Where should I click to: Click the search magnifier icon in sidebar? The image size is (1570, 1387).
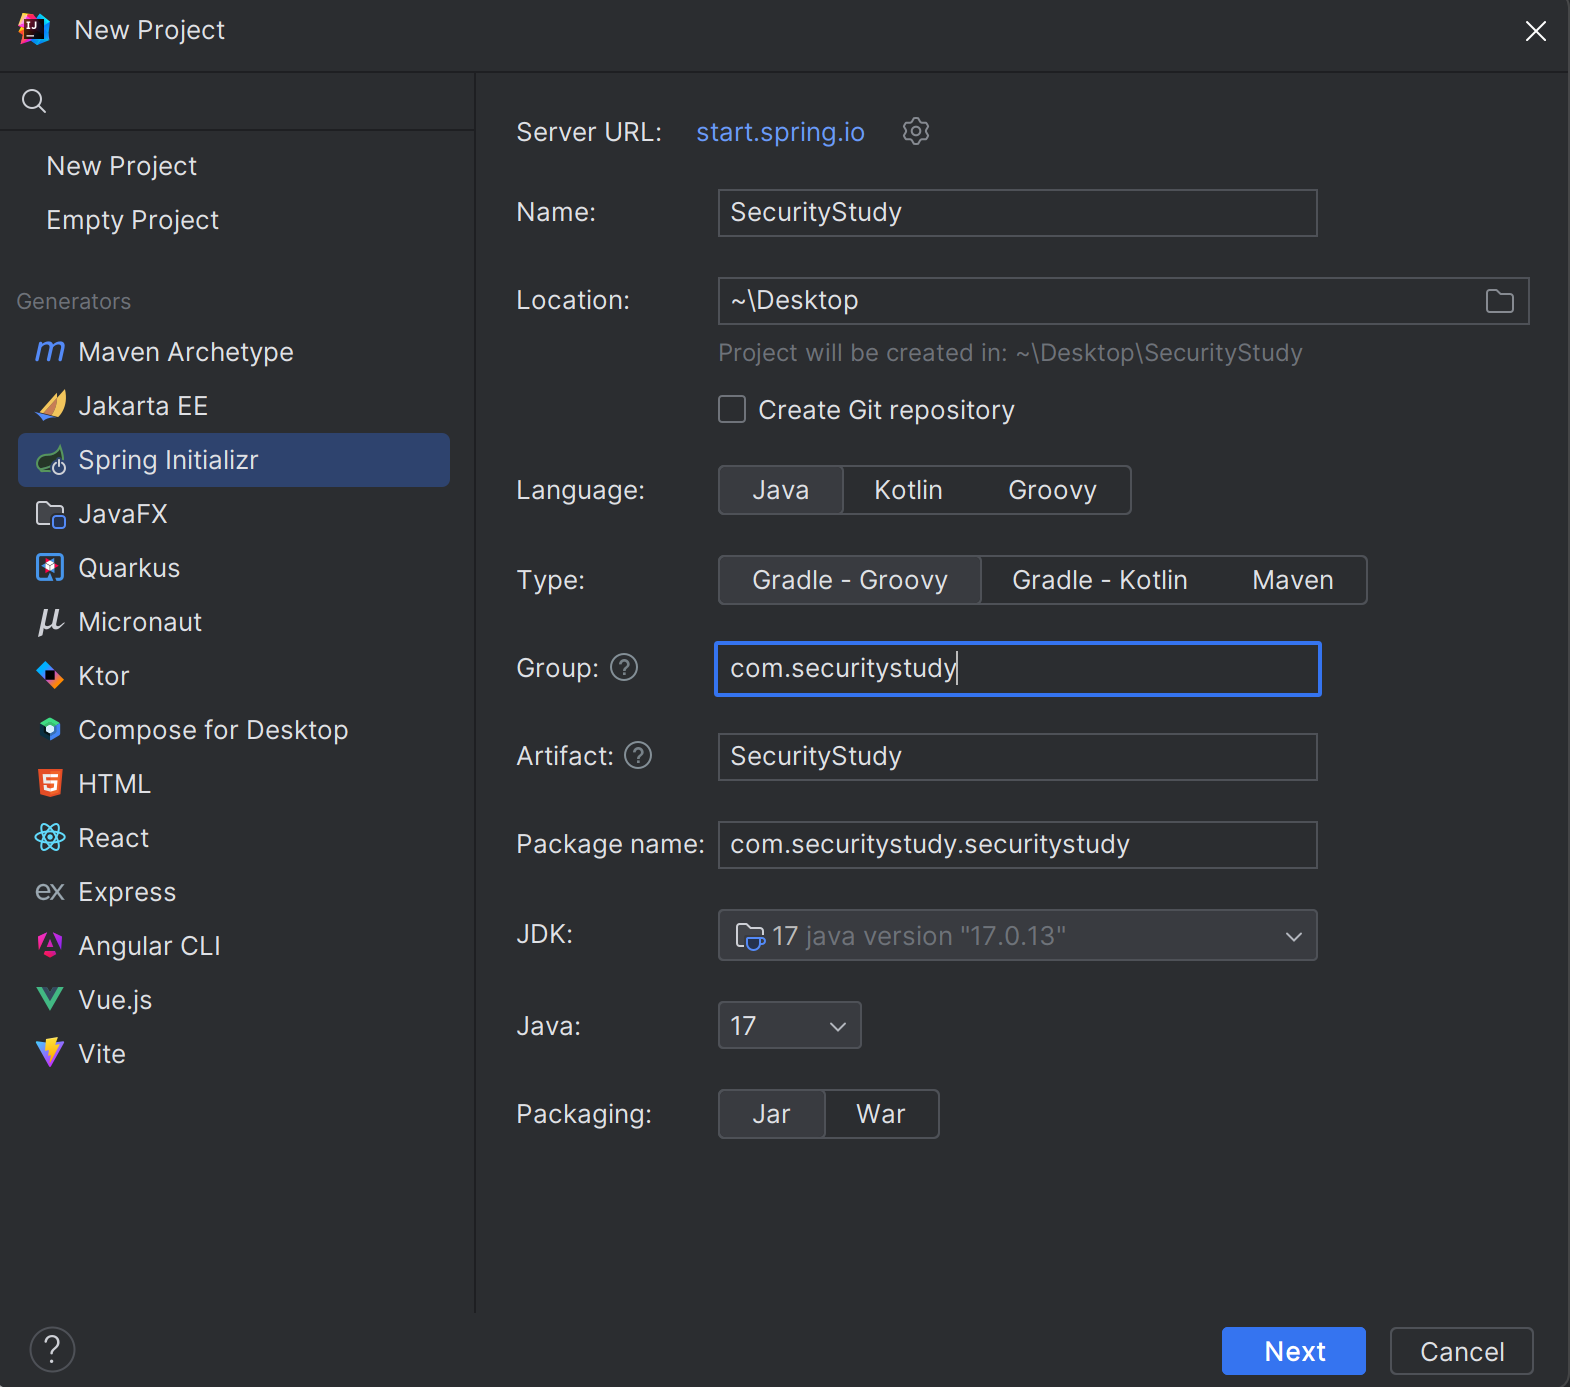coord(34,101)
